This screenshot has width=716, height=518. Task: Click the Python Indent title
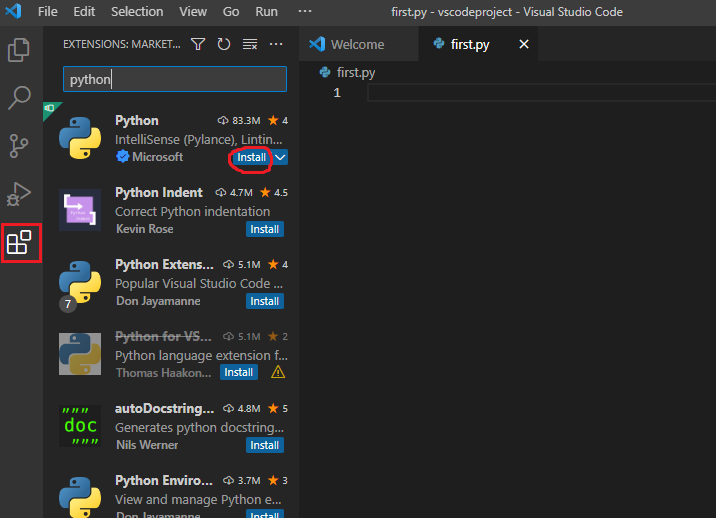[158, 192]
